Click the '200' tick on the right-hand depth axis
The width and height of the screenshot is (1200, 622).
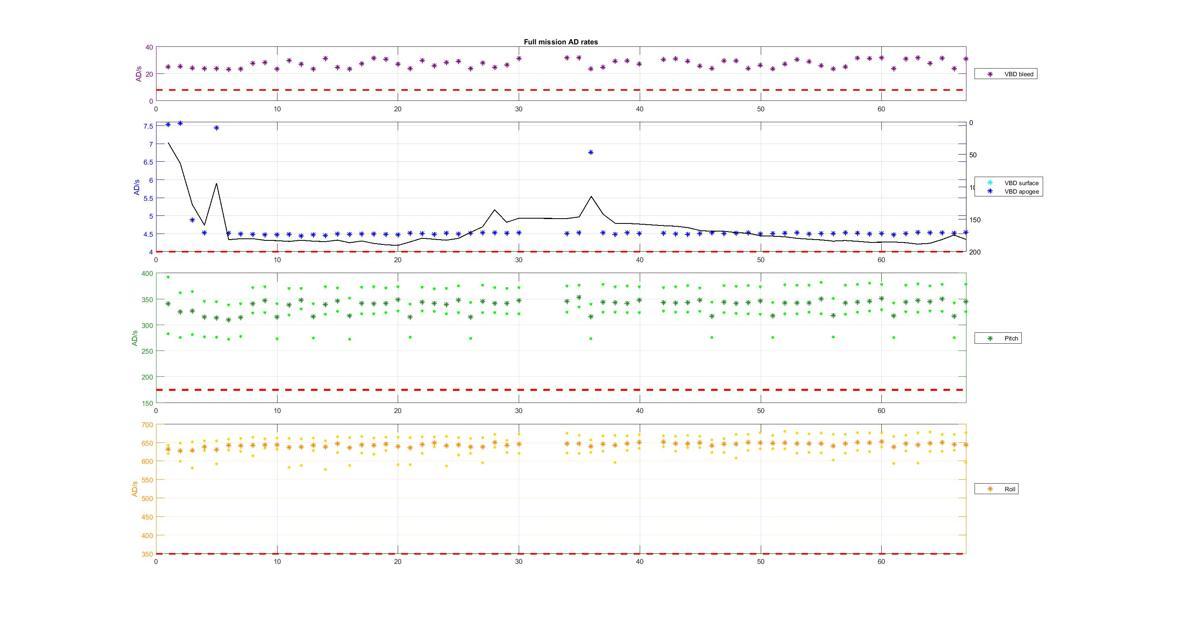[x=975, y=252]
